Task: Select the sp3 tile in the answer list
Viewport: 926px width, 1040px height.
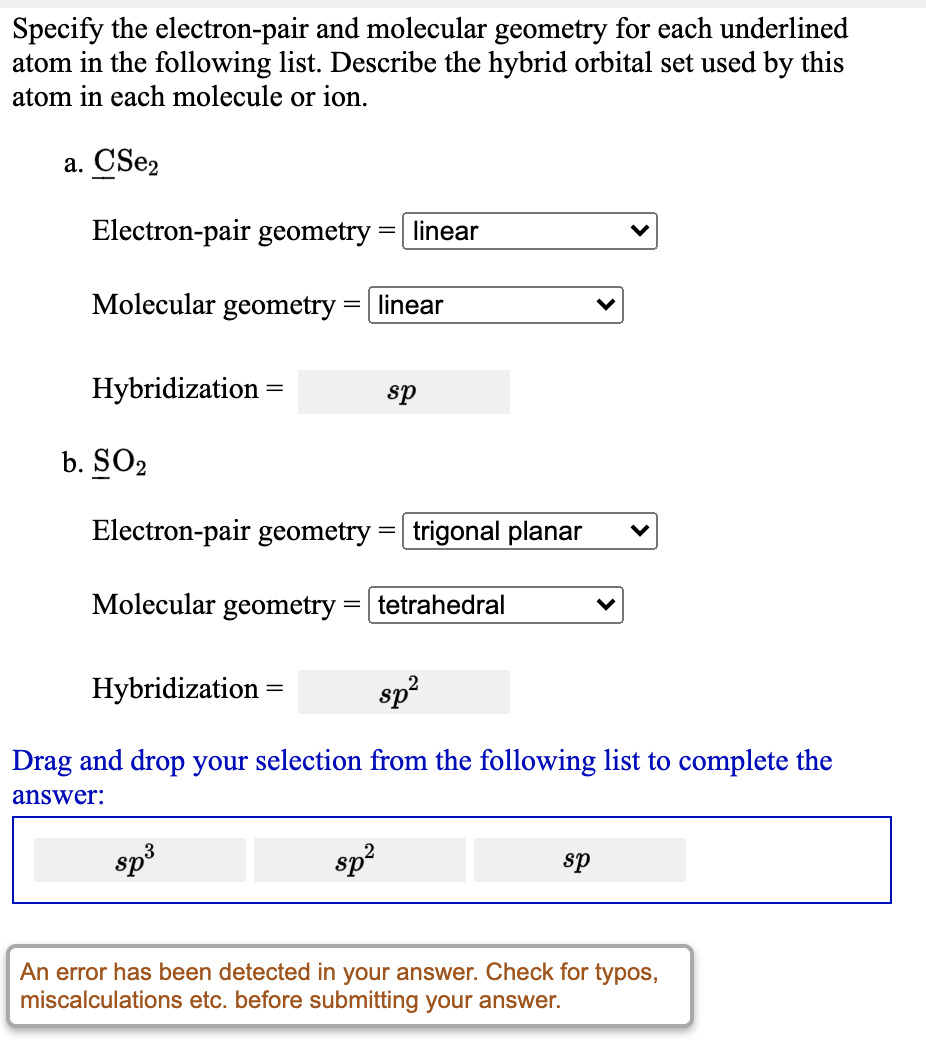Action: (139, 859)
